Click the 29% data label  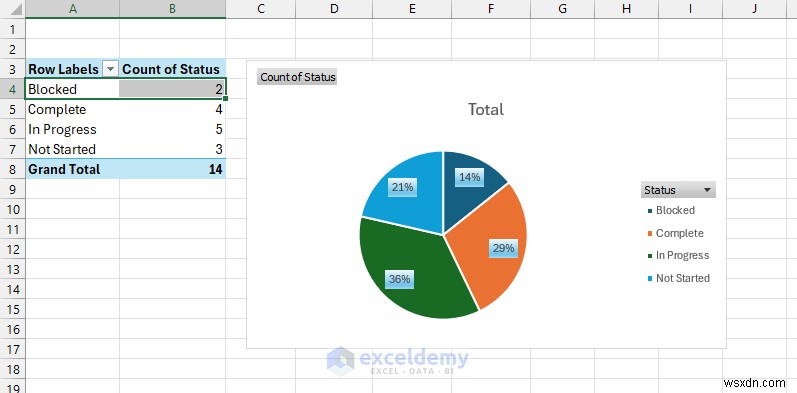click(x=503, y=249)
